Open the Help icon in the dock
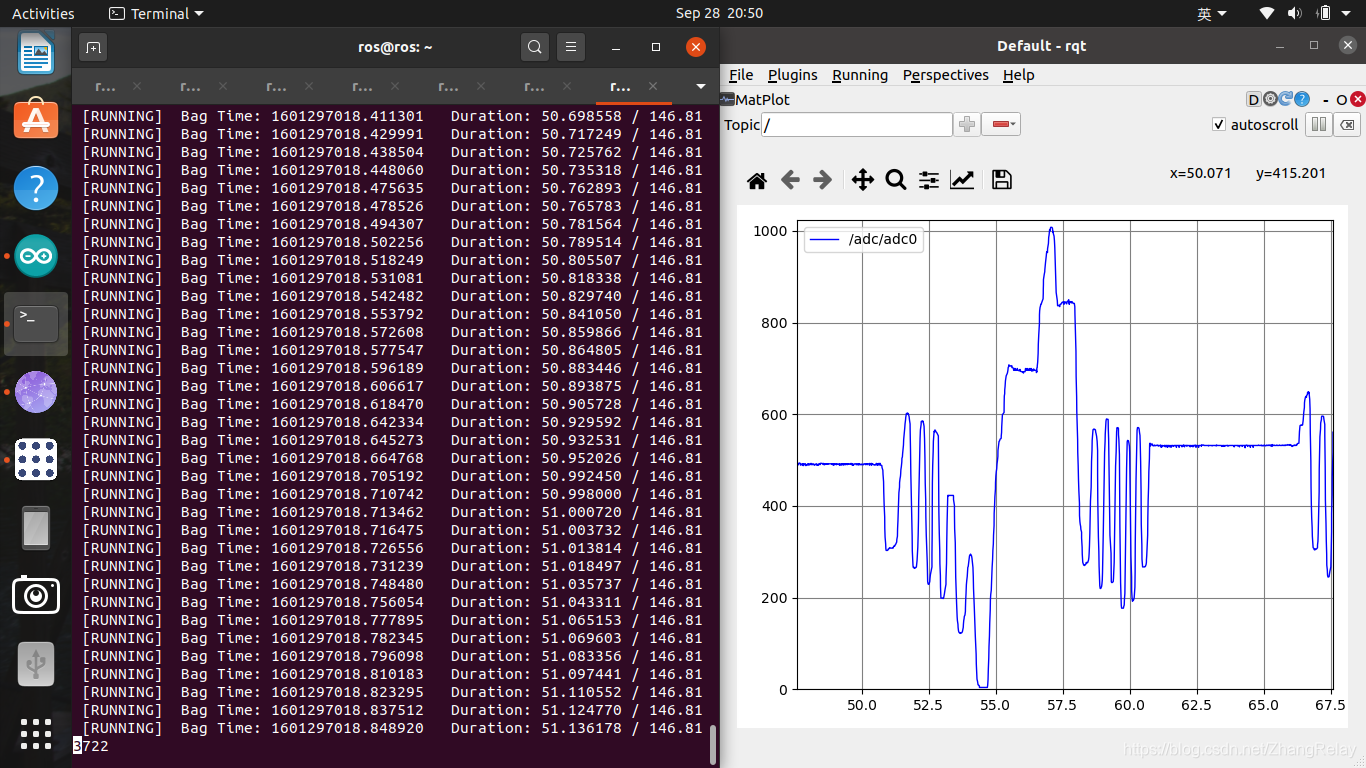This screenshot has width=1366, height=768. (x=36, y=188)
